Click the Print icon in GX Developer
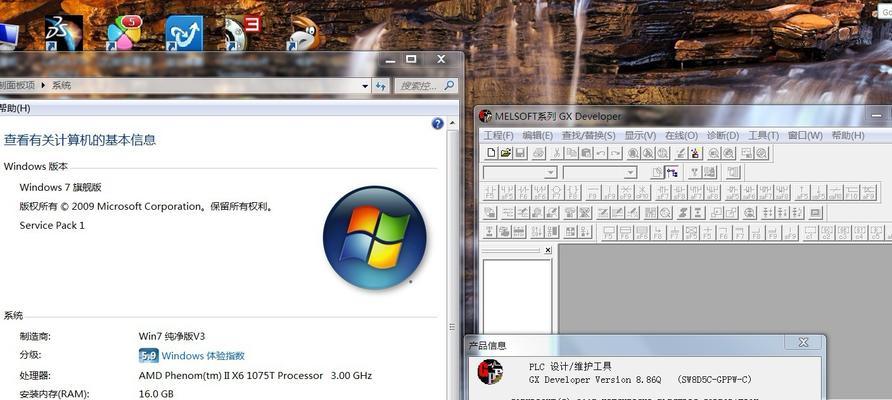 [x=539, y=153]
